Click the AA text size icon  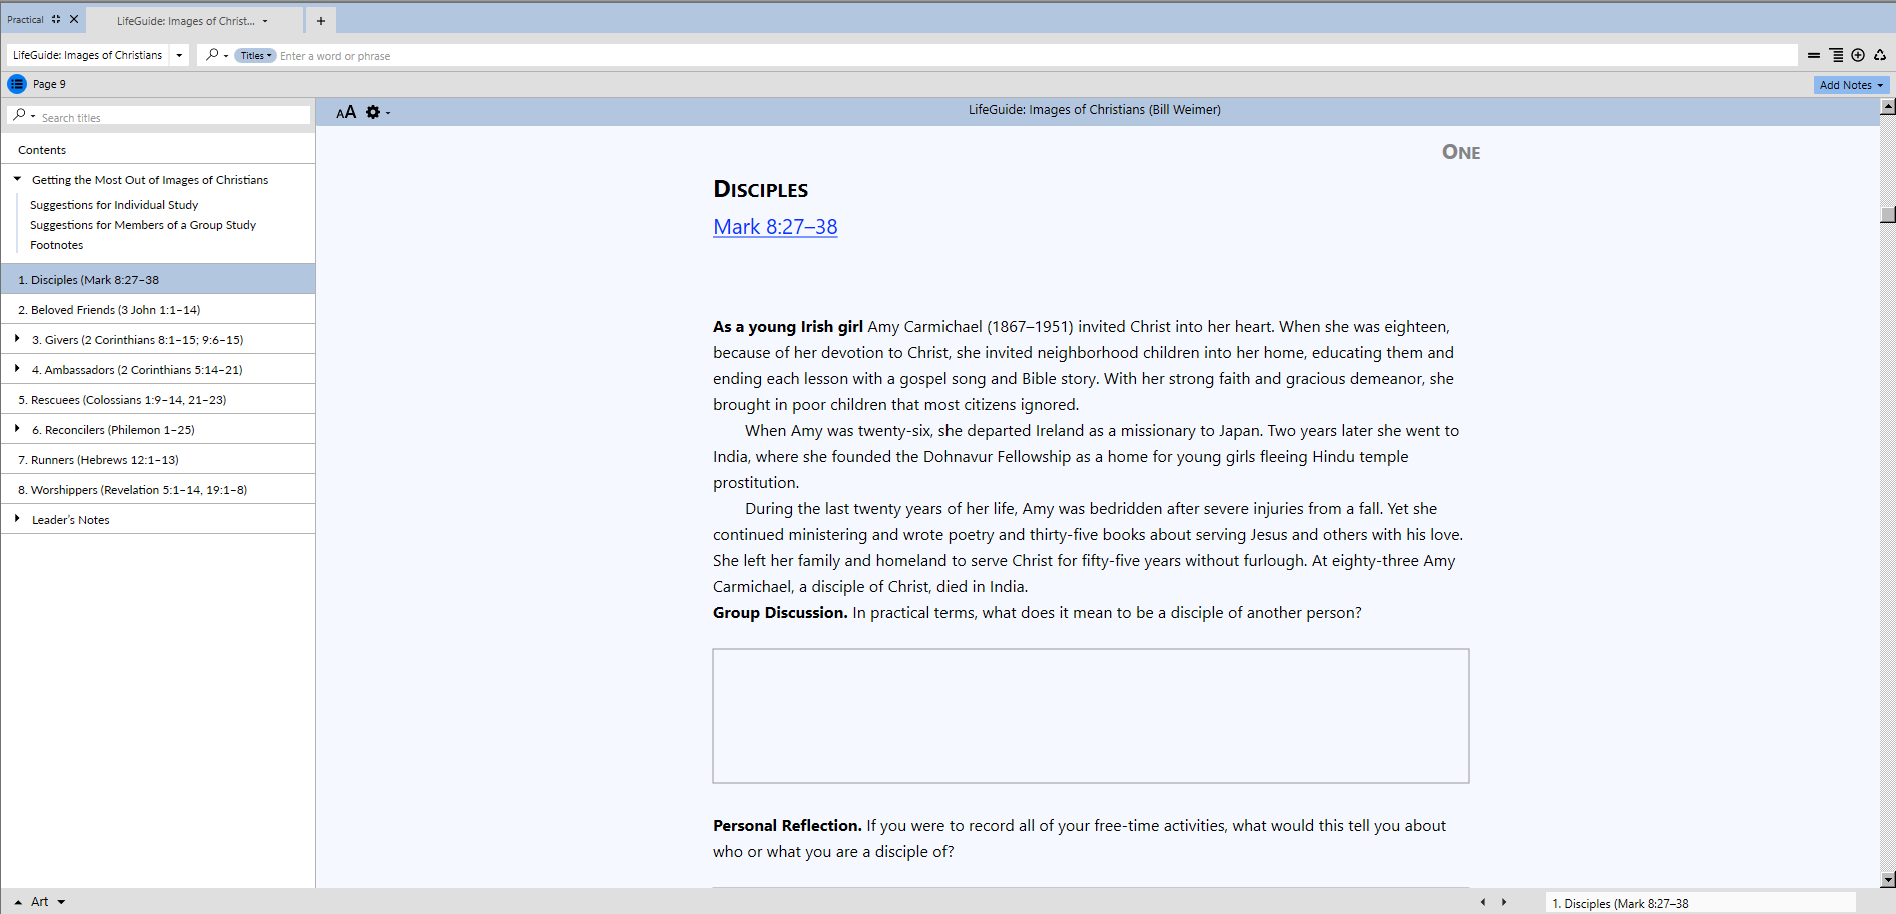tap(346, 112)
